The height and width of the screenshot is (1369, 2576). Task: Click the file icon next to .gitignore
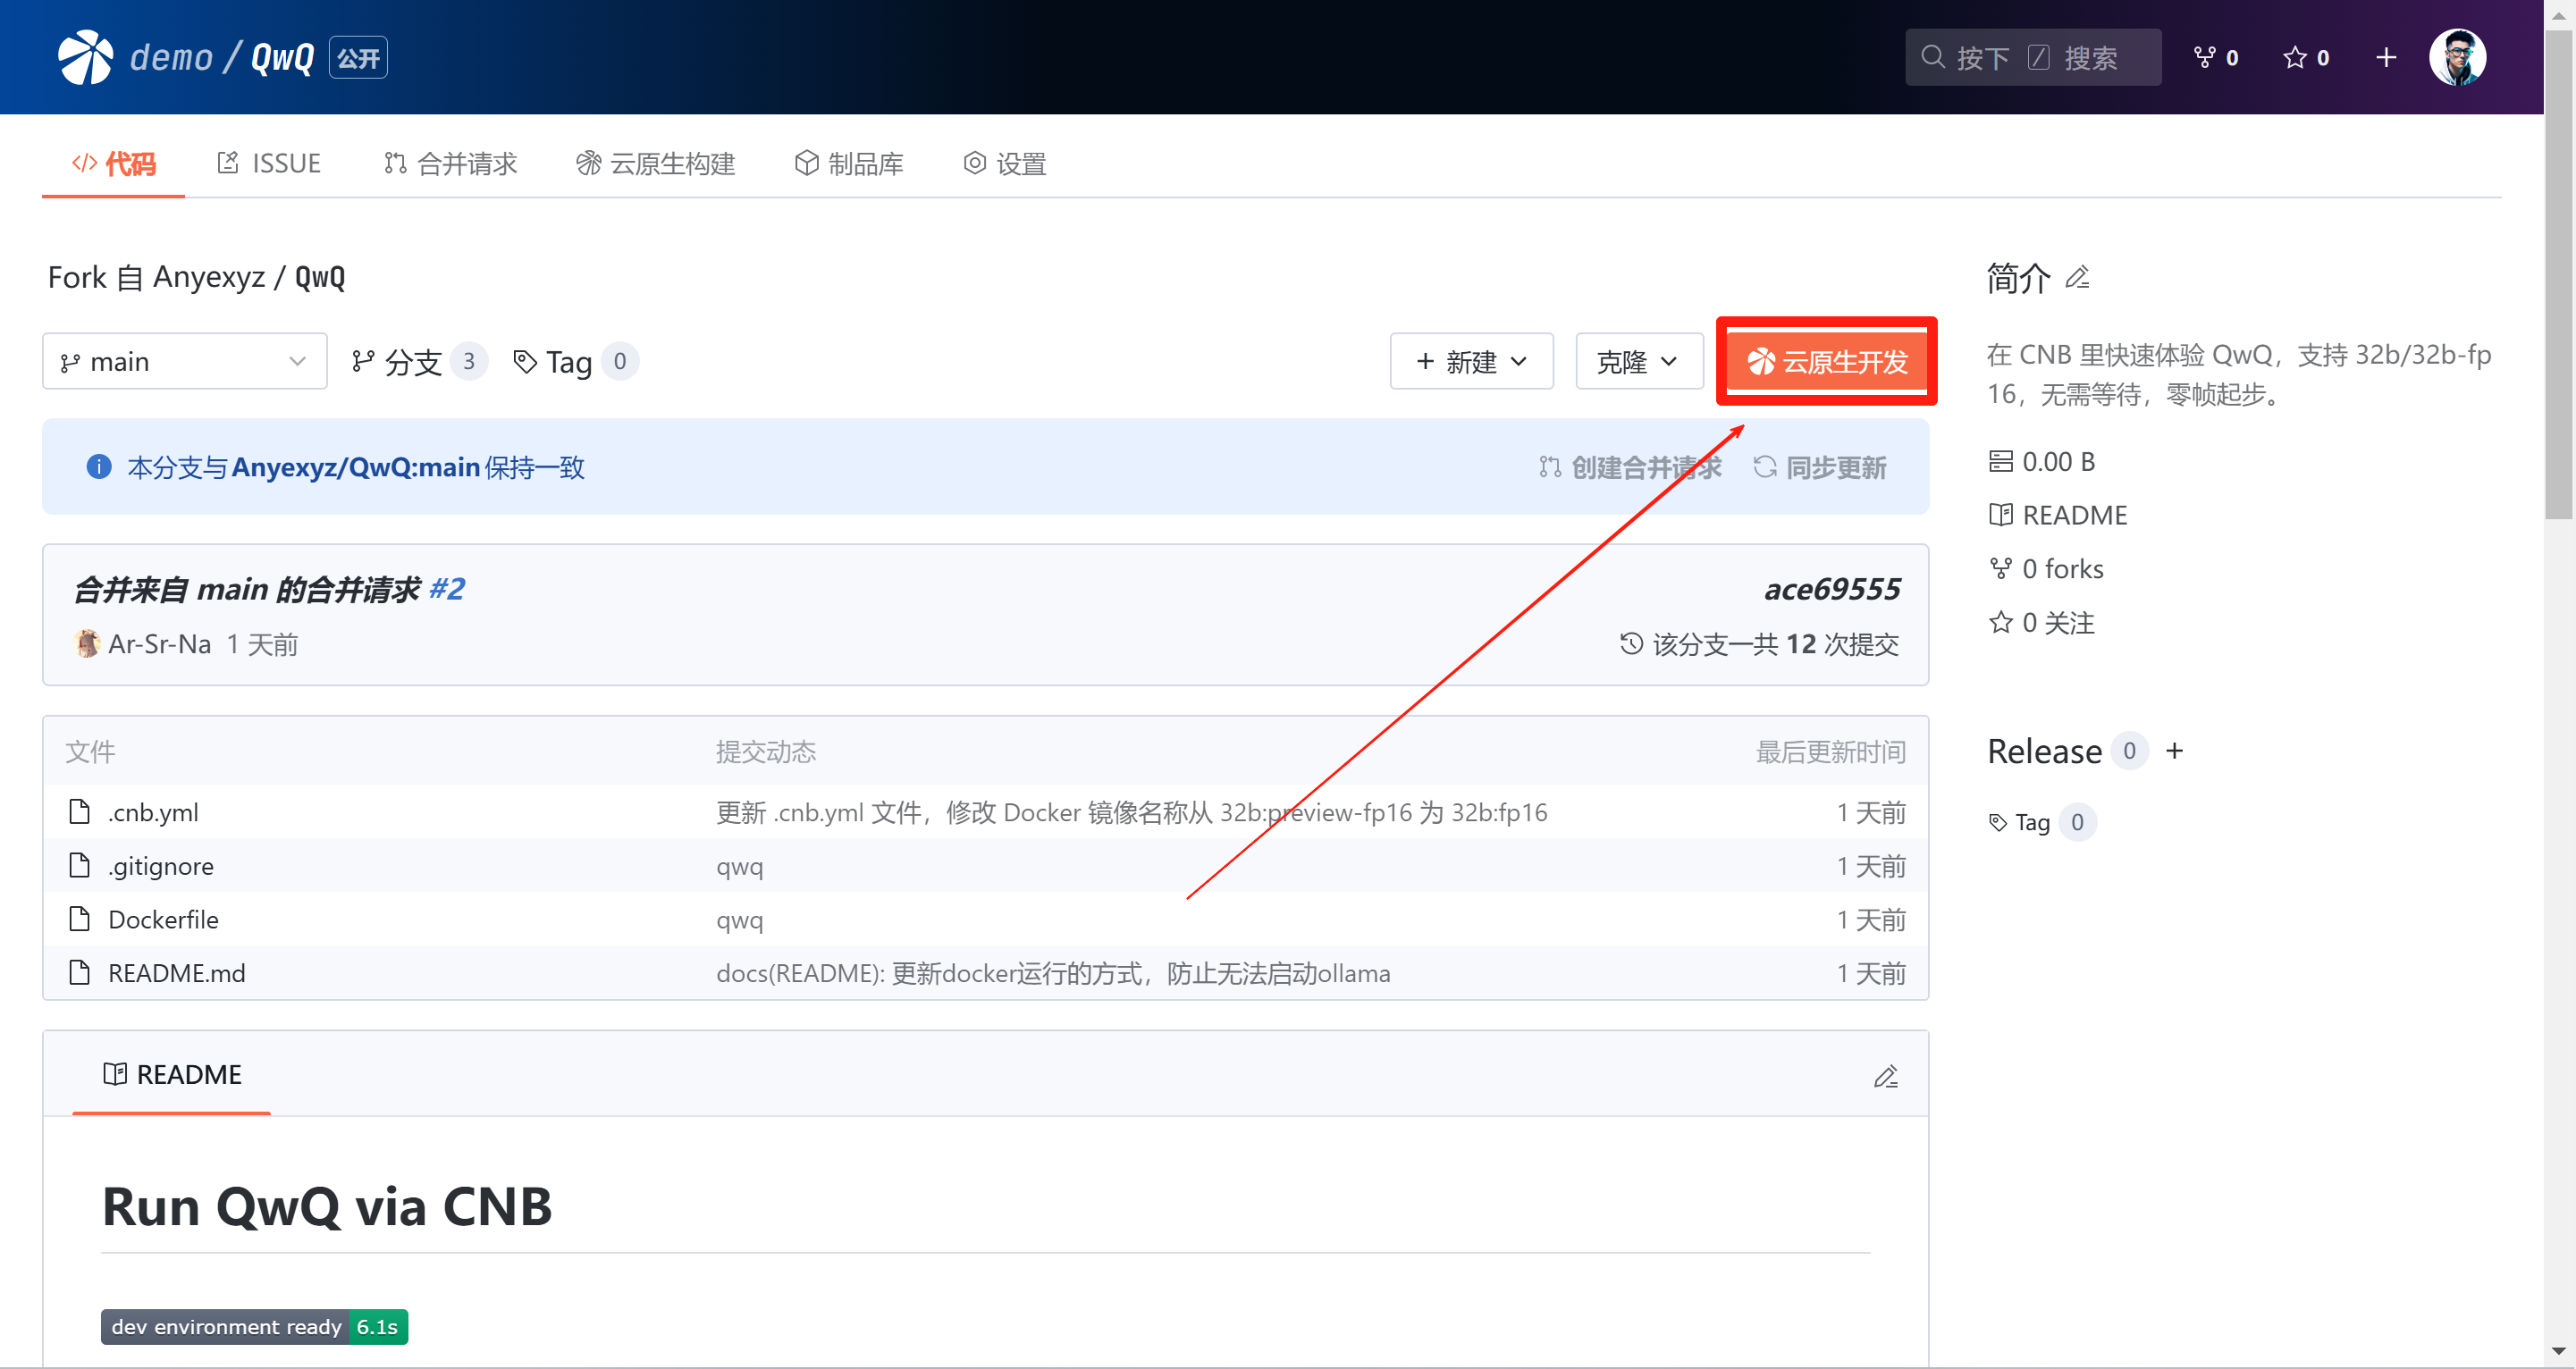coord(80,865)
